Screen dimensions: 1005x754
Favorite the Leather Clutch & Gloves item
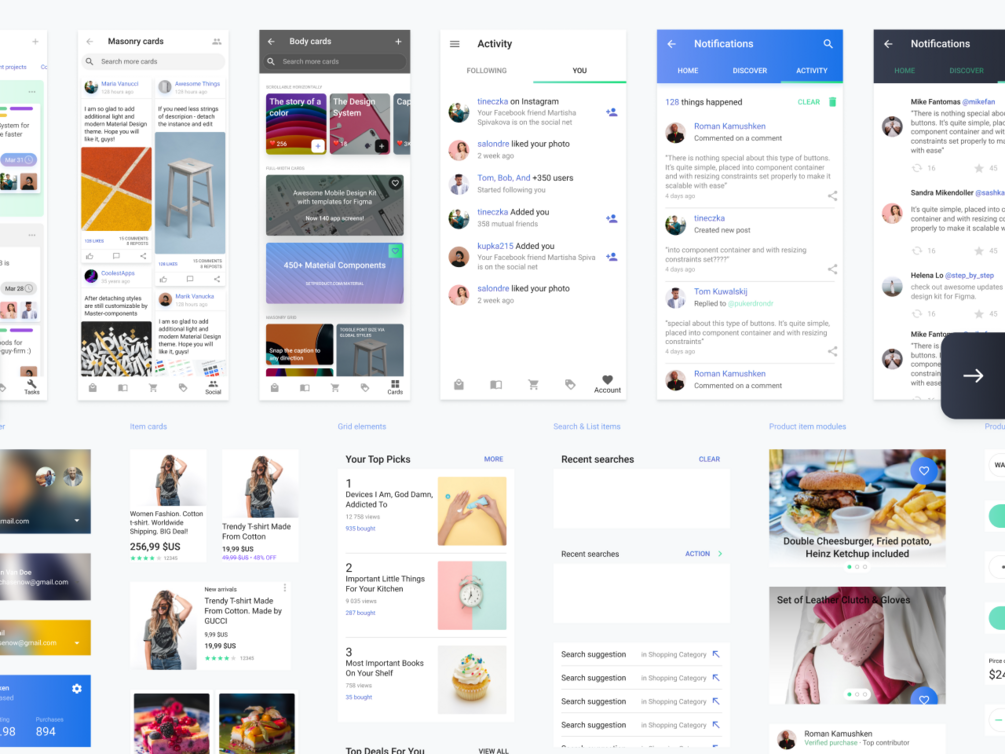pyautogui.click(x=924, y=698)
